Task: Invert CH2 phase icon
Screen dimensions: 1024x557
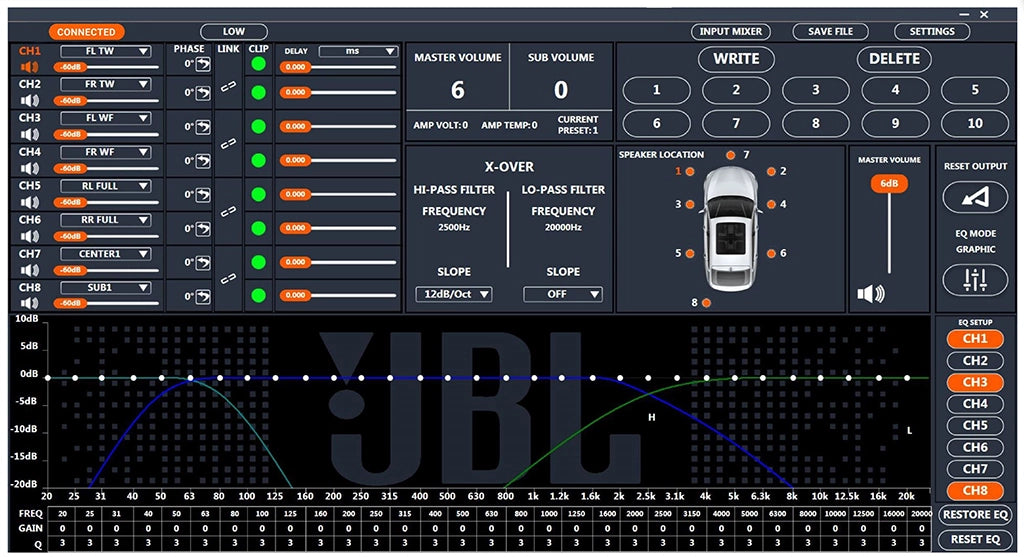Action: pos(204,93)
